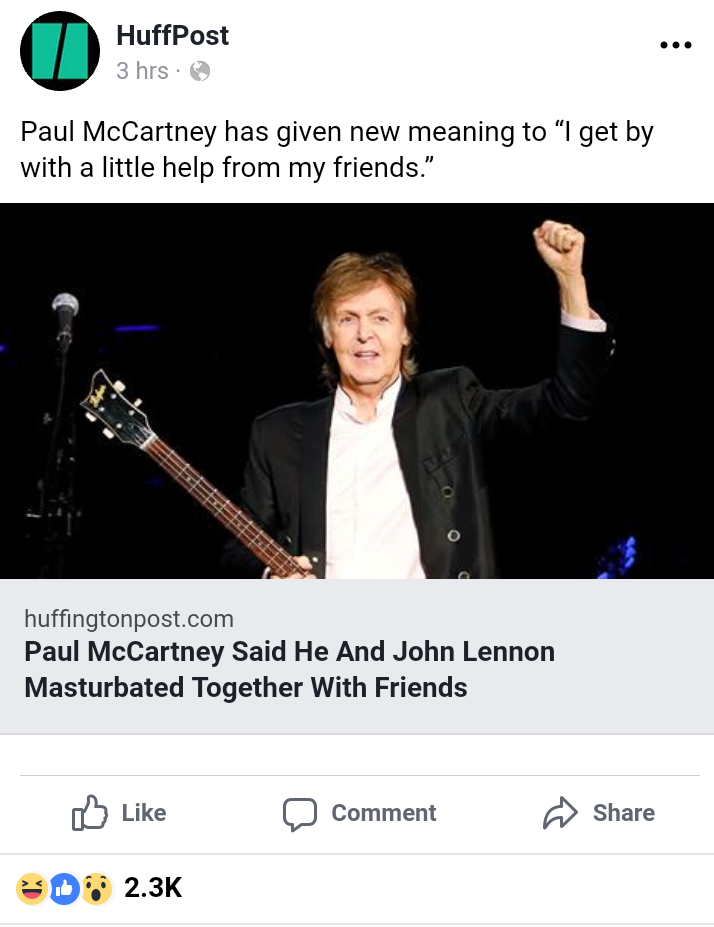Click the 3 hrs post timestamp

142,71
